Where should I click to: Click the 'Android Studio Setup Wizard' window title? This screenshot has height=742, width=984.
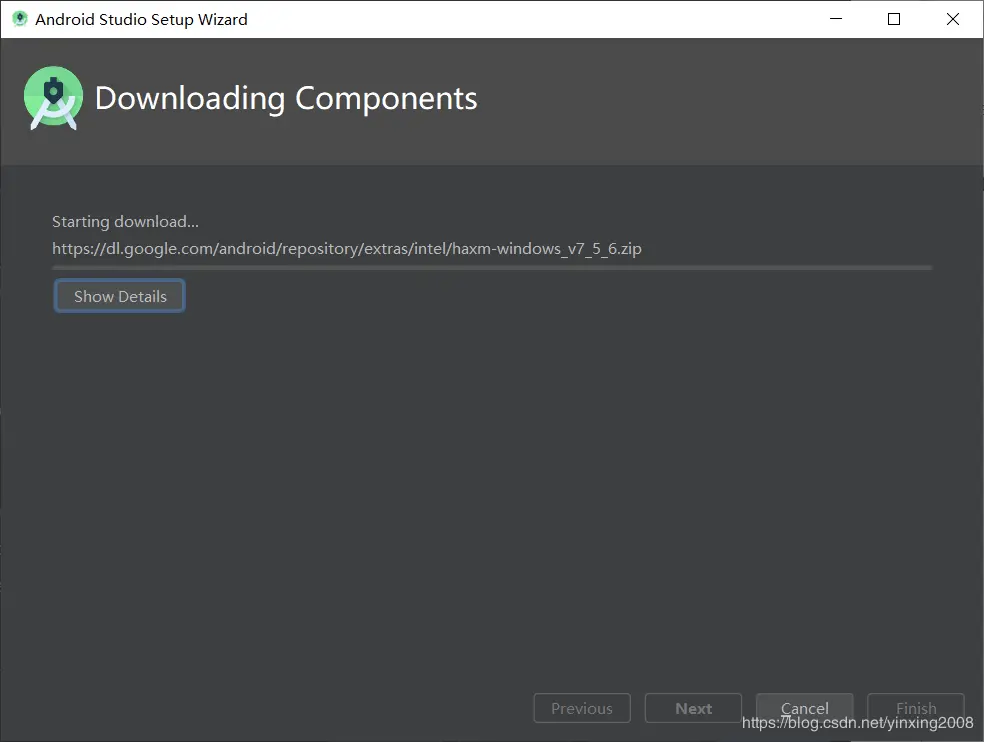tap(141, 19)
